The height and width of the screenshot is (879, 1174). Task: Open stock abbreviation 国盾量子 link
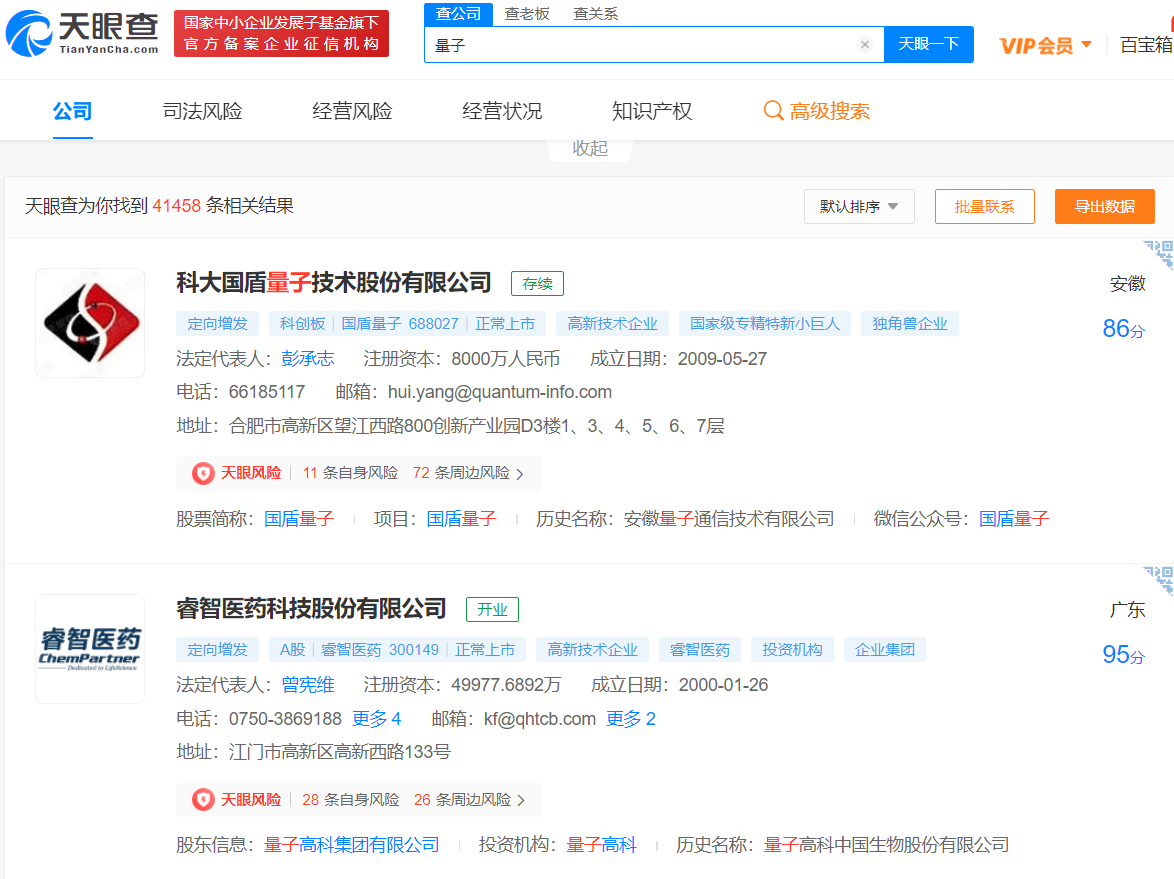click(299, 519)
